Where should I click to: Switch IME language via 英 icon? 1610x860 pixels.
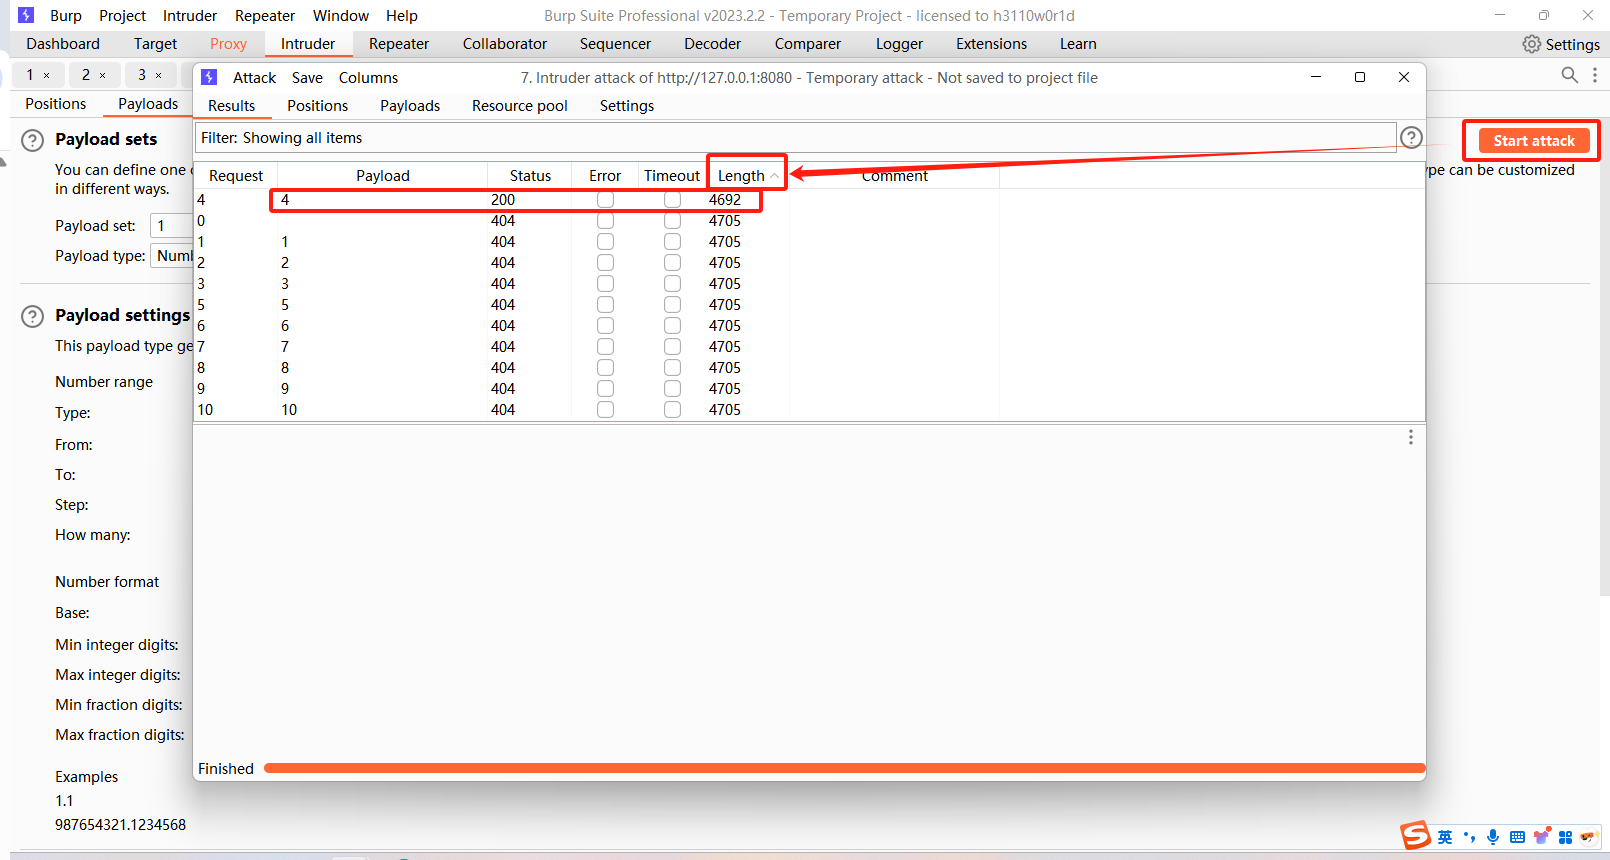click(x=1445, y=837)
